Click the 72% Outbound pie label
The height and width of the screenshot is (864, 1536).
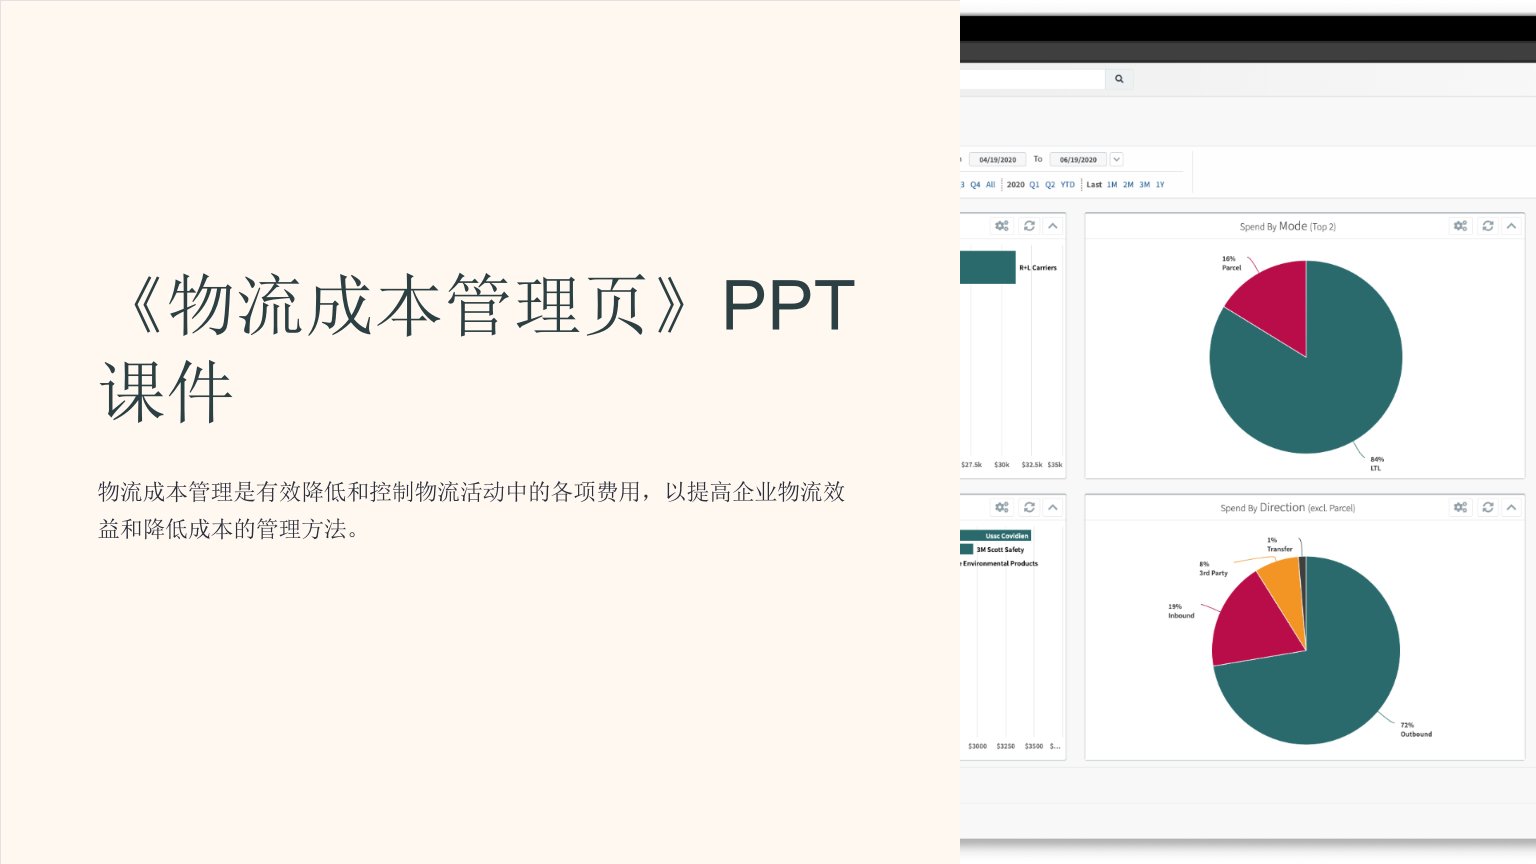coord(1416,730)
